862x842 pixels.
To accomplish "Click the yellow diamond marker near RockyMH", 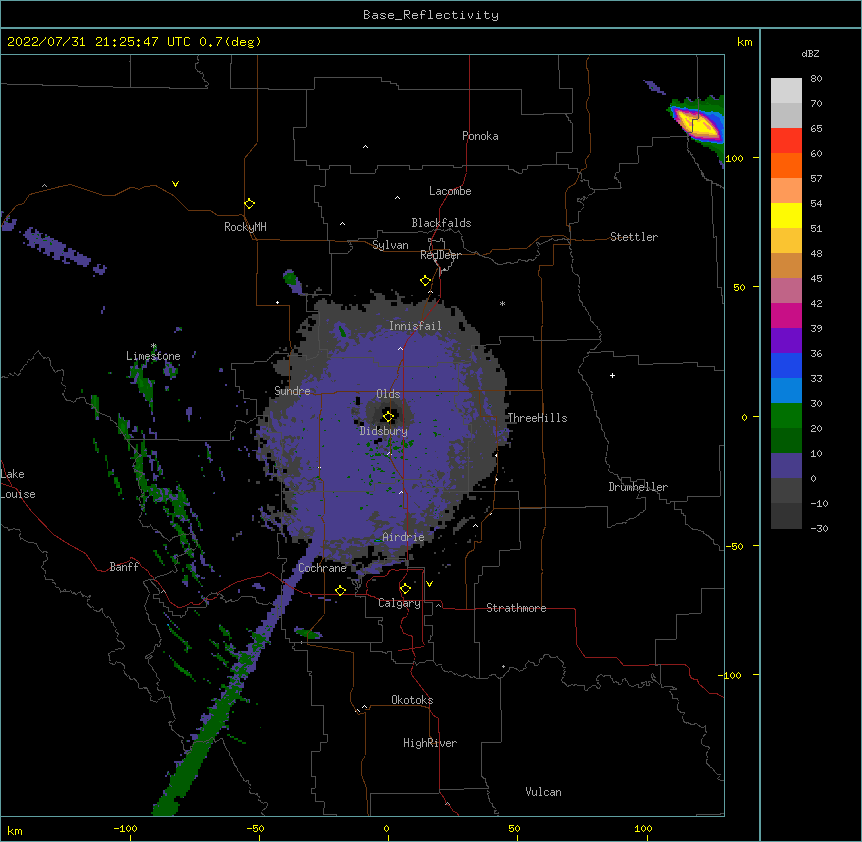I will tap(250, 204).
